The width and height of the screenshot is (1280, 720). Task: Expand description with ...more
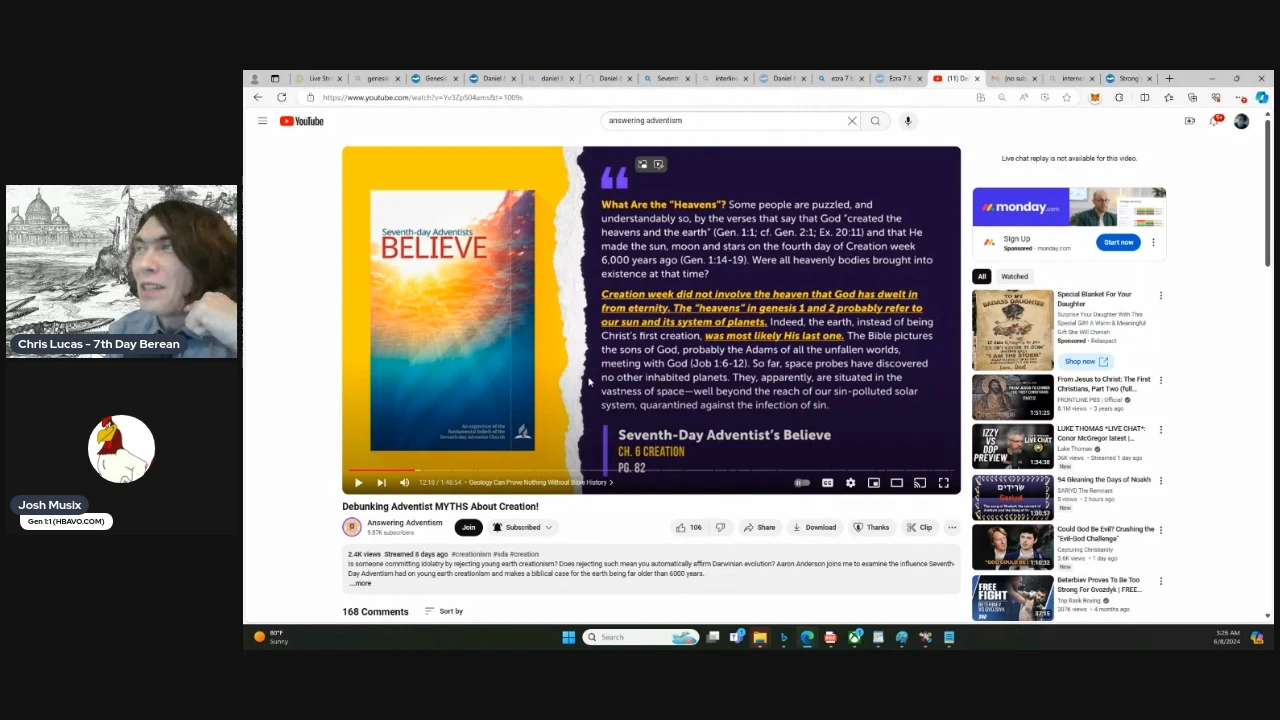tap(362, 583)
